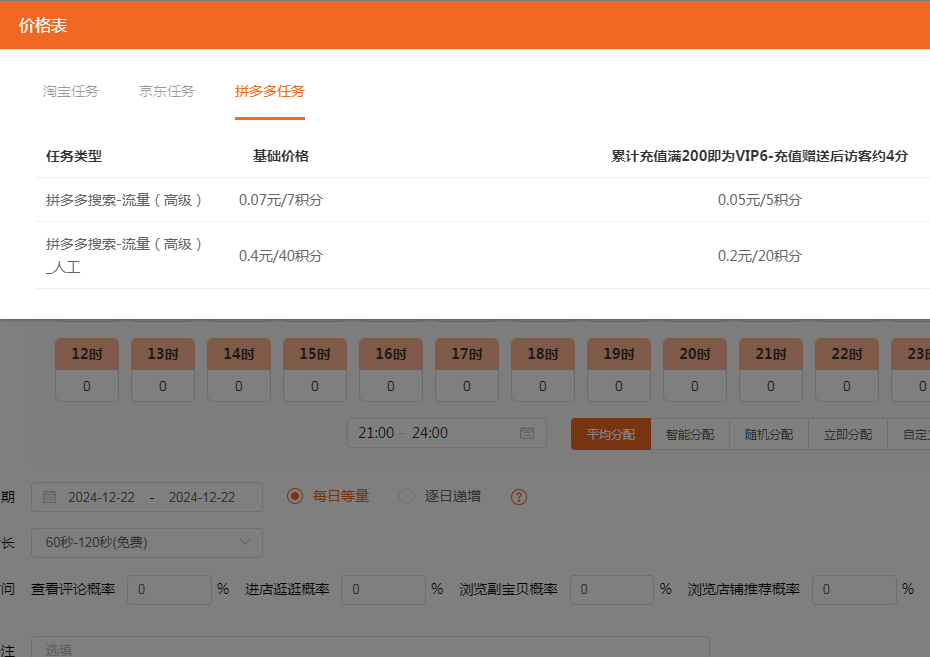This screenshot has height=657, width=930.
Task: Click the 20时 hour button
Action: pos(694,353)
